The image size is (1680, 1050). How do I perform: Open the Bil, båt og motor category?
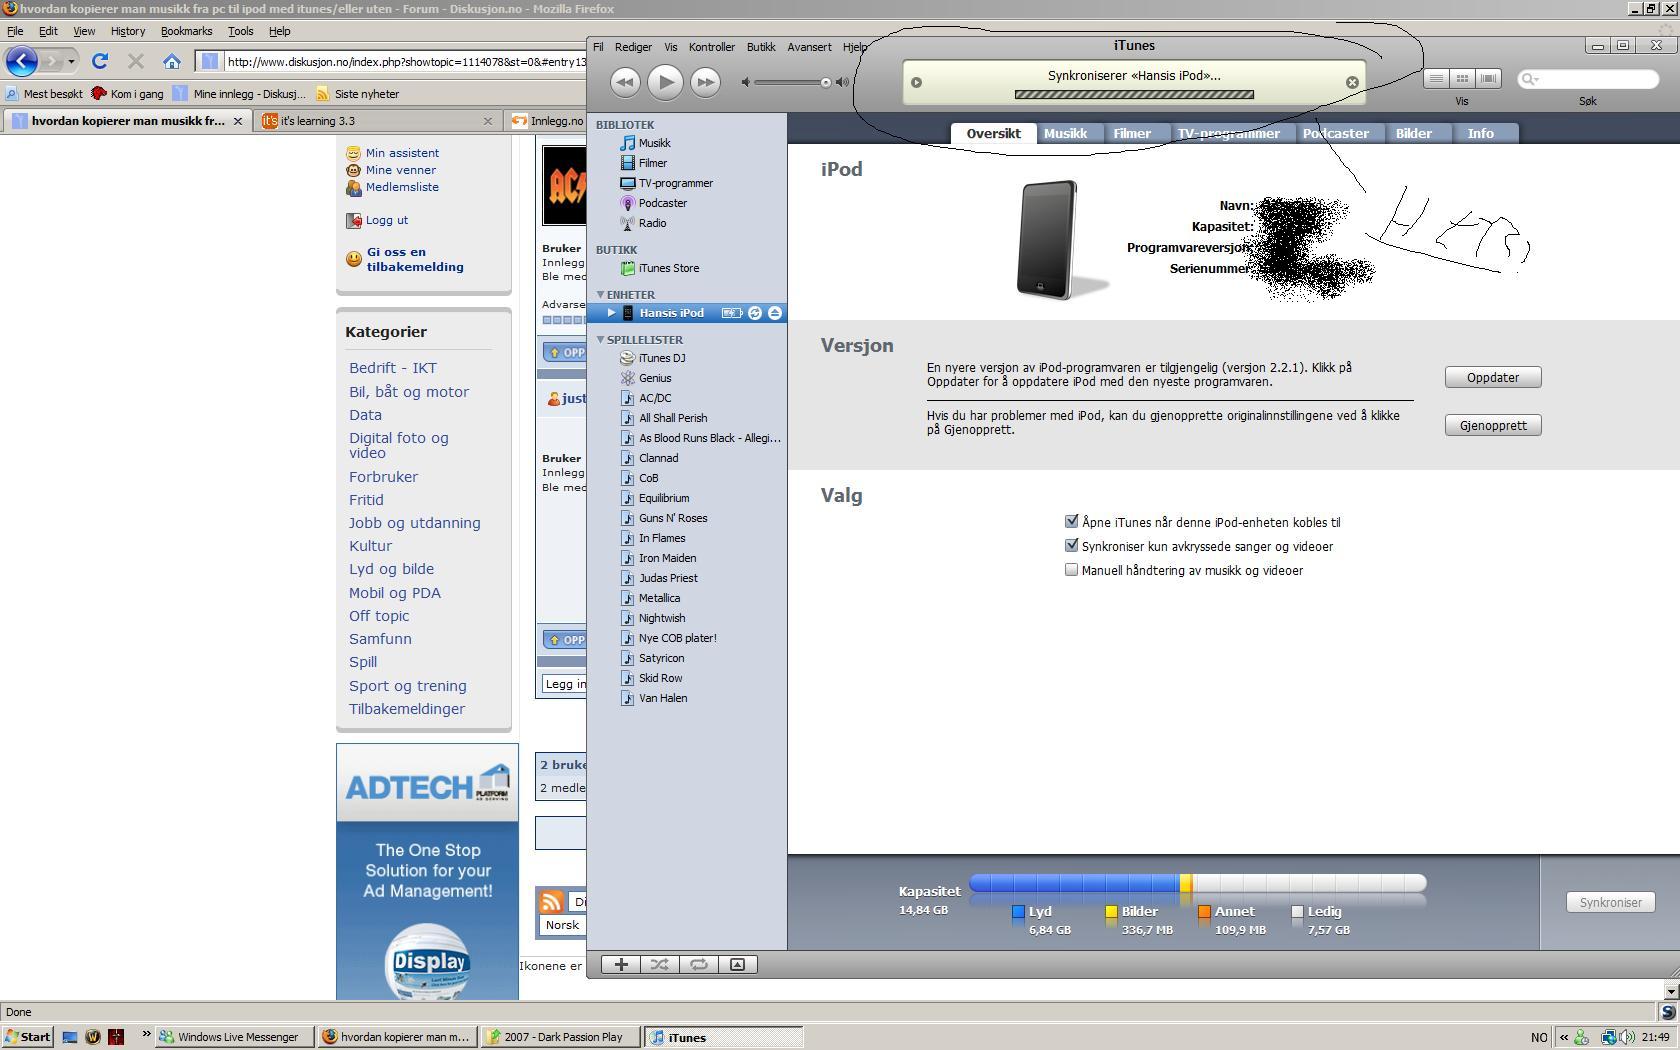pyautogui.click(x=409, y=392)
